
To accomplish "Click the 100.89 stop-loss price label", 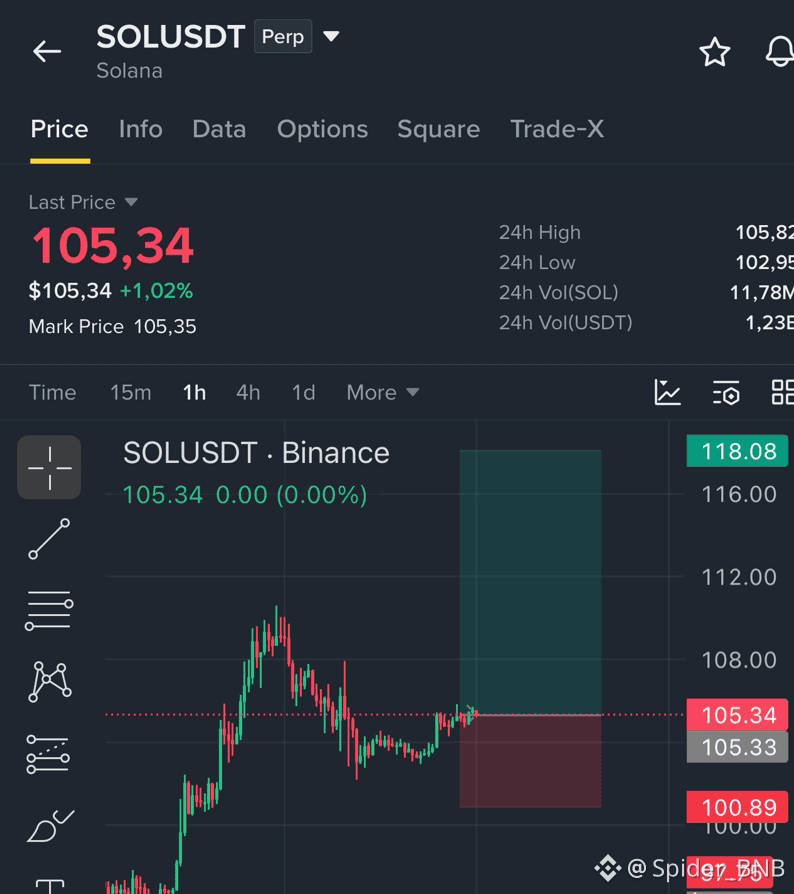I will (x=738, y=807).
